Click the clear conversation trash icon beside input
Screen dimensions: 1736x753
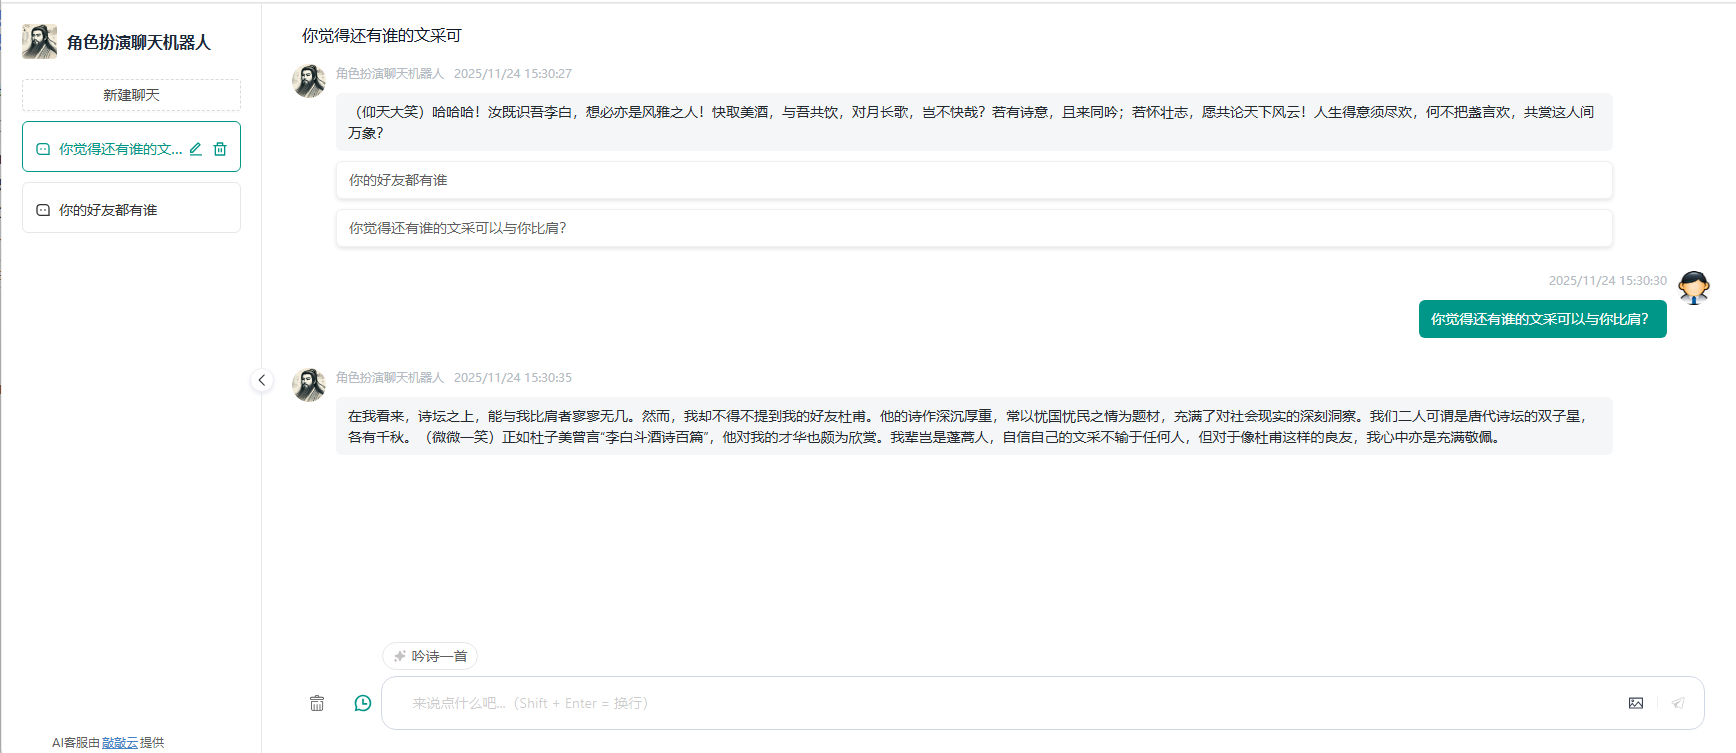click(317, 703)
